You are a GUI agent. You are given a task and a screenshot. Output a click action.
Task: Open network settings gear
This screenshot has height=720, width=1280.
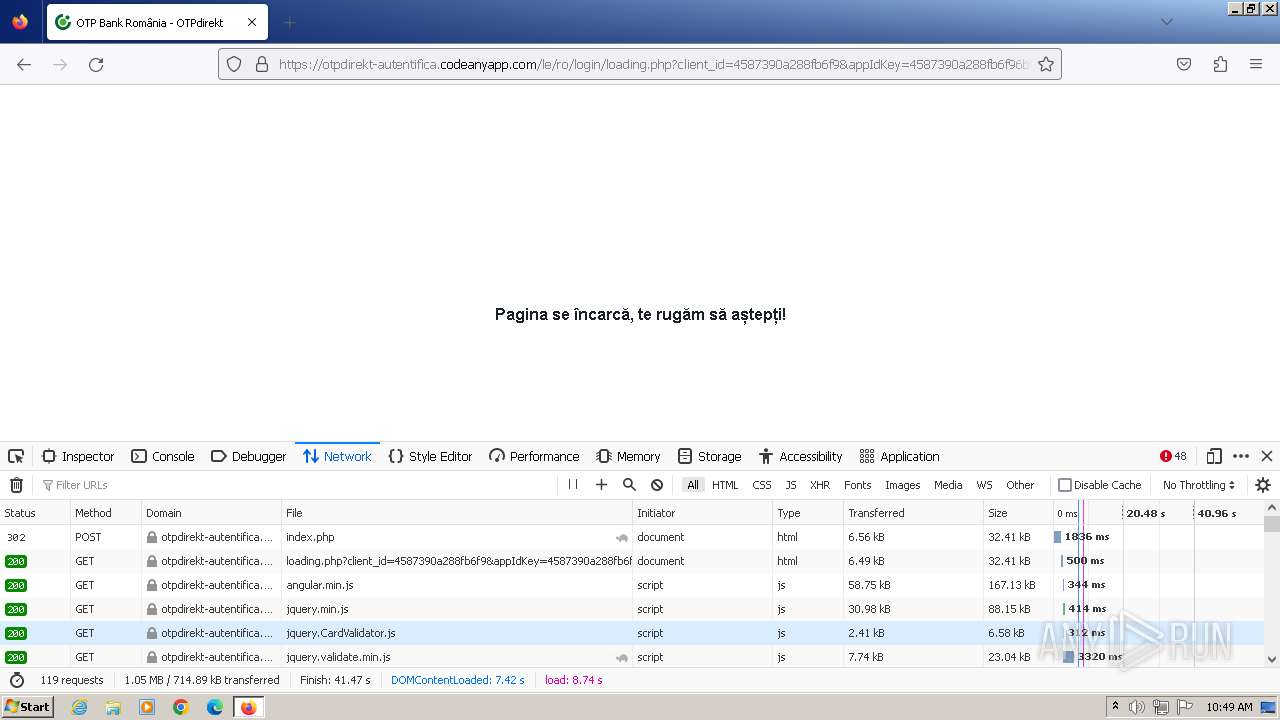click(x=1263, y=485)
